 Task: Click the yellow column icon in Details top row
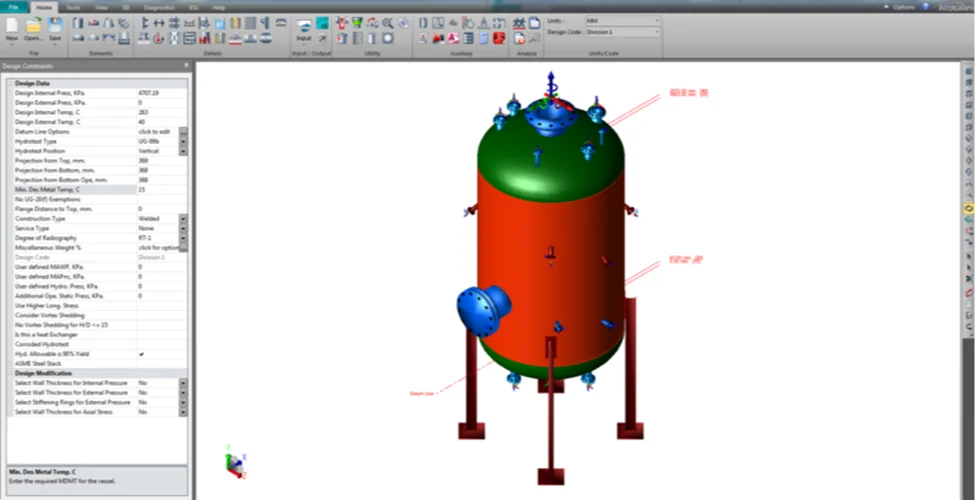(x=236, y=23)
